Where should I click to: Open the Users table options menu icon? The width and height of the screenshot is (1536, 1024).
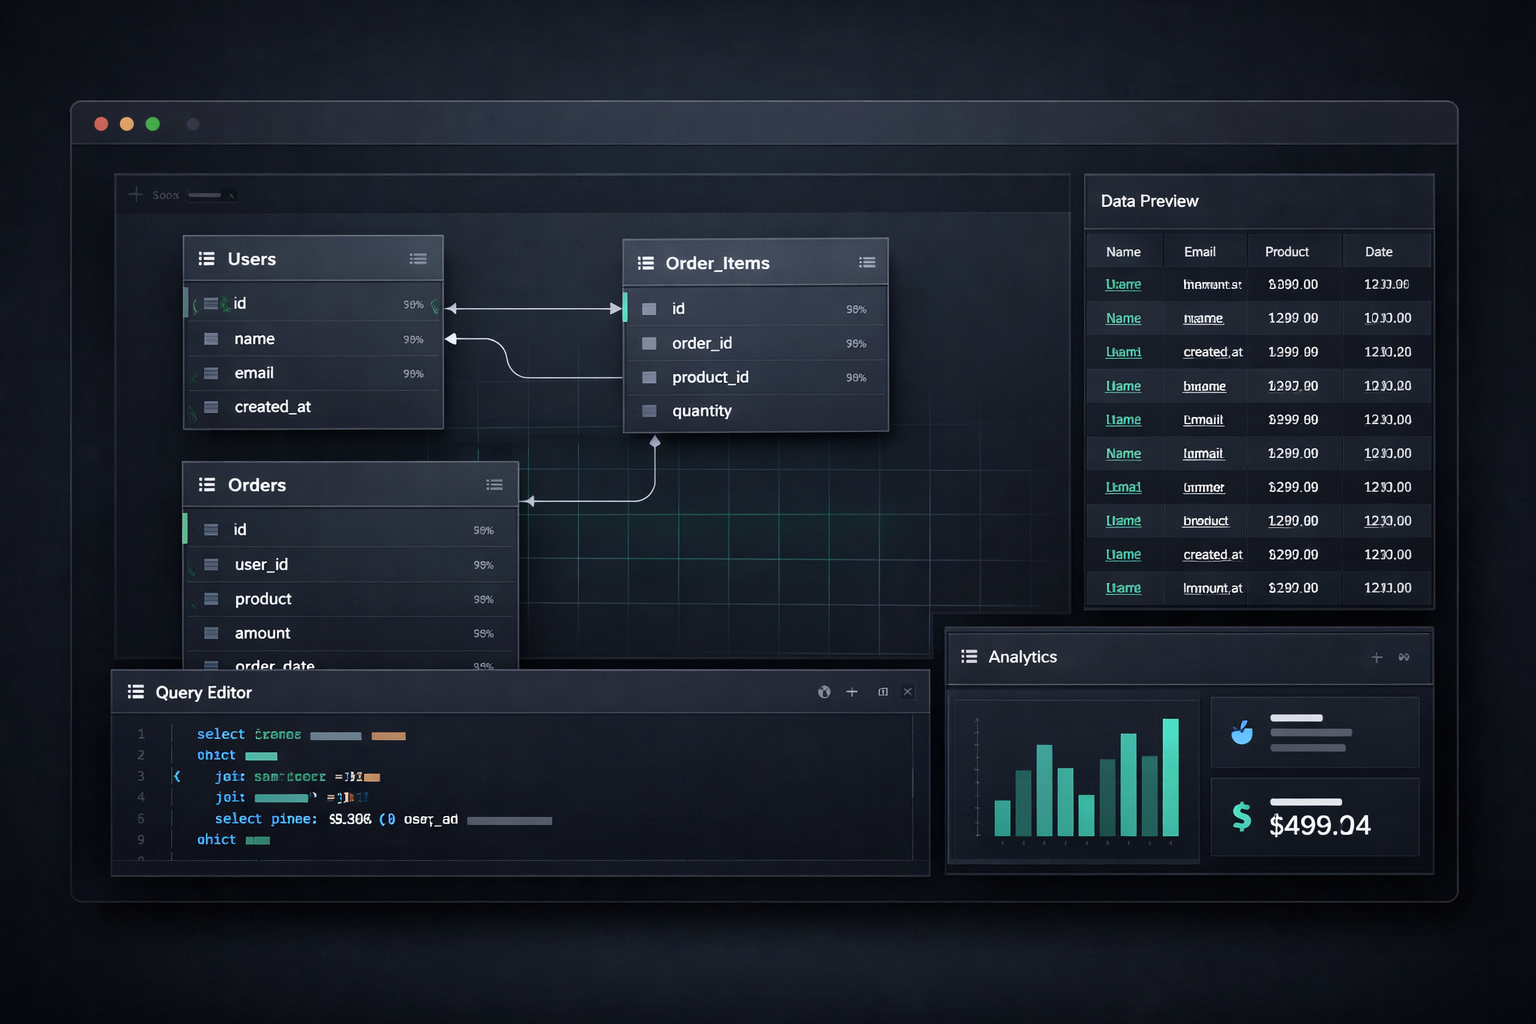(418, 259)
